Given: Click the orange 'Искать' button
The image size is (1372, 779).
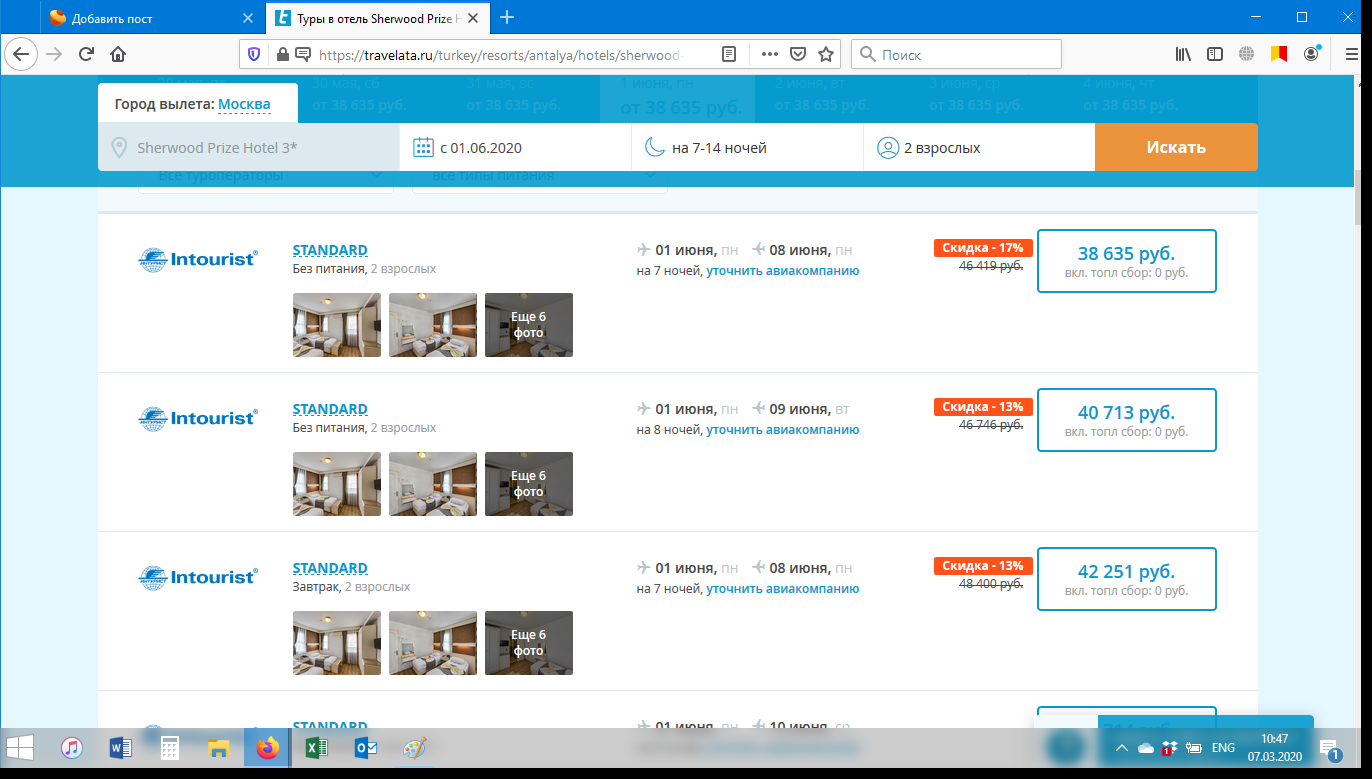Looking at the screenshot, I should (x=1176, y=148).
